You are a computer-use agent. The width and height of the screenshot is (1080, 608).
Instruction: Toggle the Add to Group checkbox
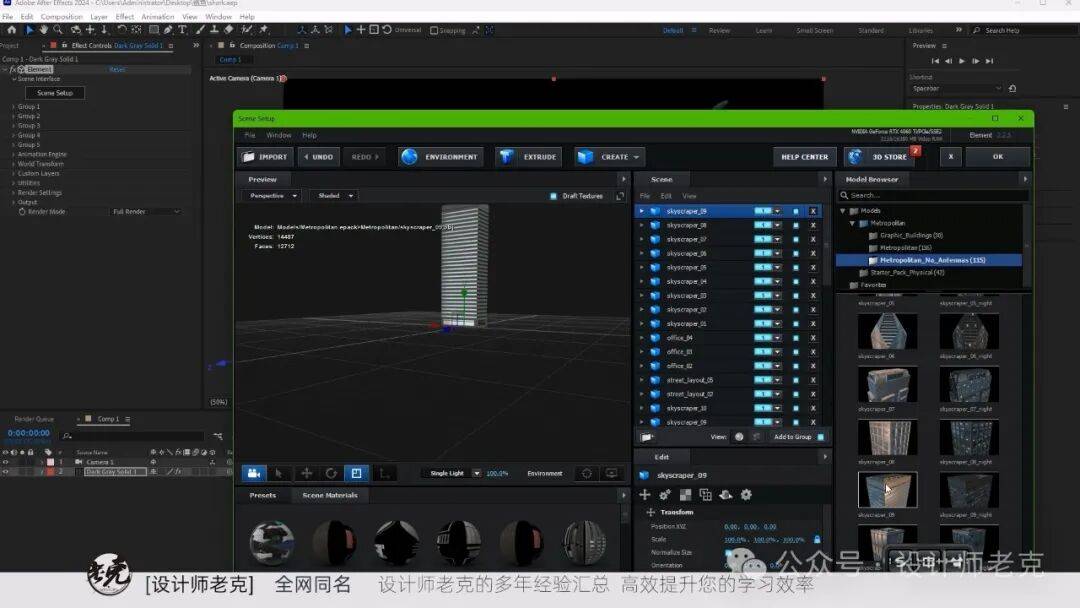(820, 437)
